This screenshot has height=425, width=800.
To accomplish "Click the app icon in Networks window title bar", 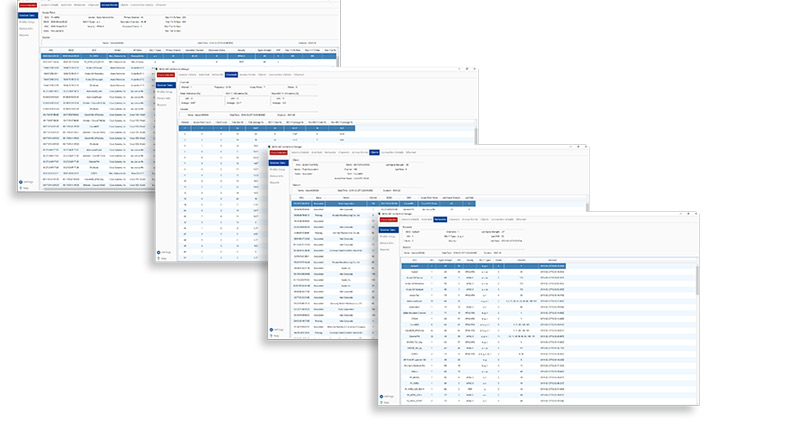I will point(379,213).
